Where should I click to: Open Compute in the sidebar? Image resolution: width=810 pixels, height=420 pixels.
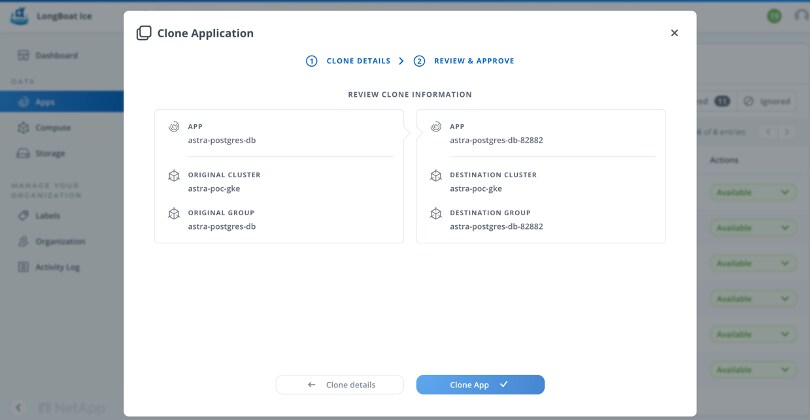[x=51, y=128]
